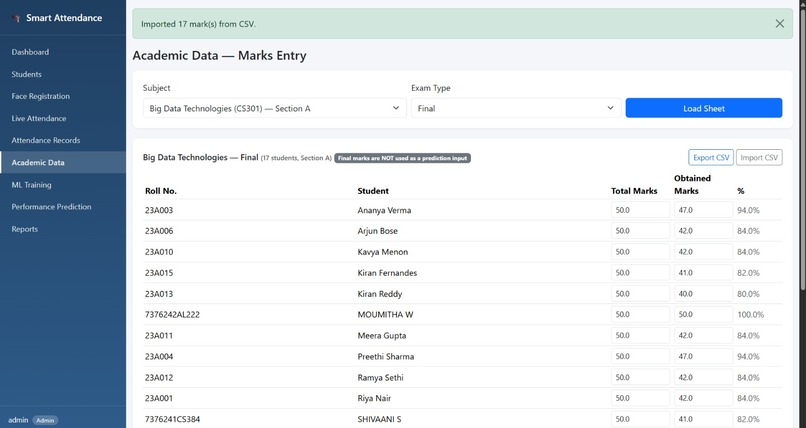Click the 80.0% percentage value
The width and height of the screenshot is (806, 428).
click(748, 294)
